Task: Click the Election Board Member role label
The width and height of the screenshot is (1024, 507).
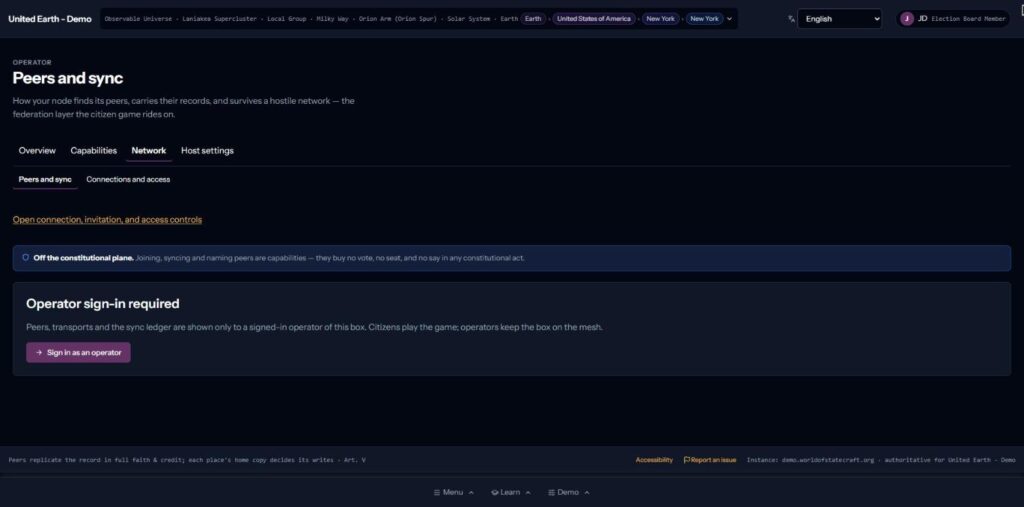Action: pos(968,19)
